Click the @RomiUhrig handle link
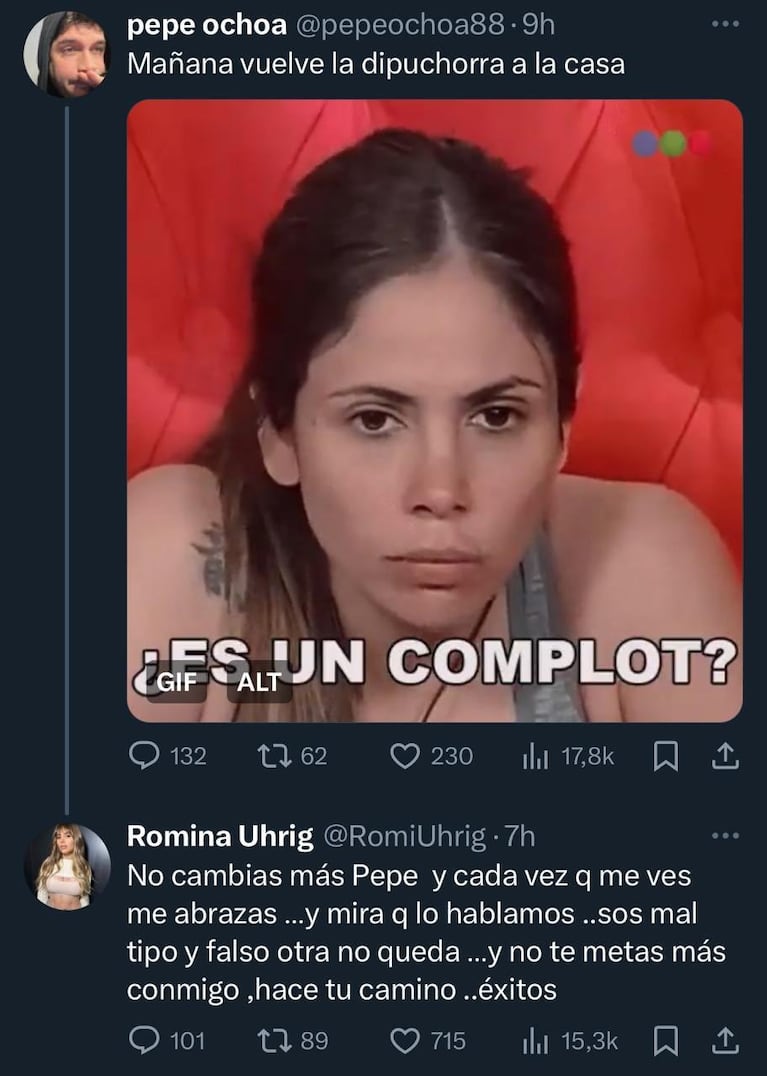767x1076 pixels. (403, 836)
